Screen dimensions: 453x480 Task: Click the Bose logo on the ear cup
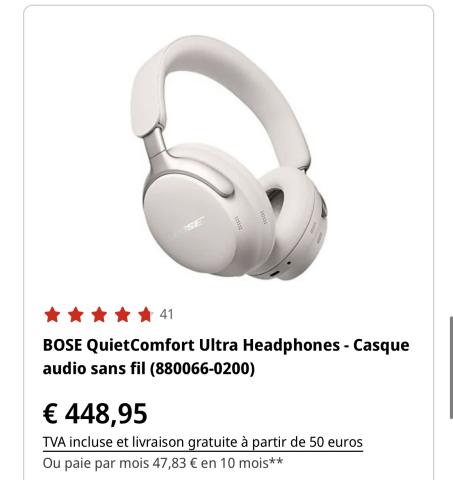(x=194, y=224)
